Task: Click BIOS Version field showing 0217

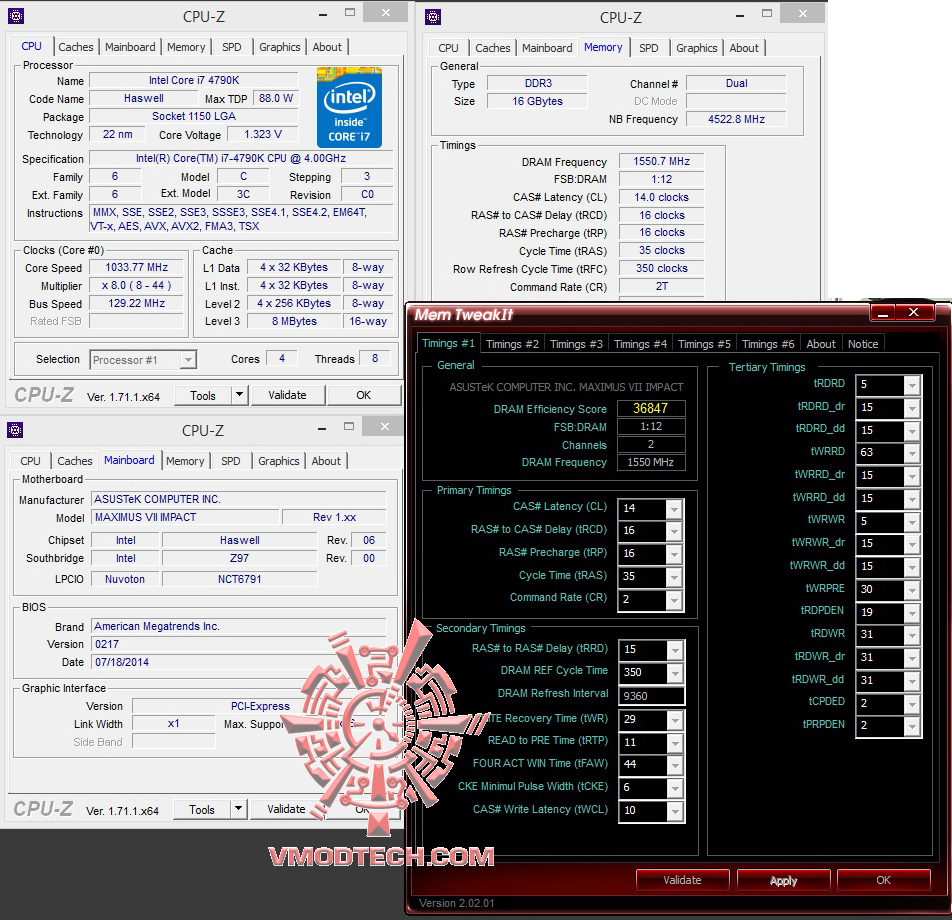Action: click(239, 644)
